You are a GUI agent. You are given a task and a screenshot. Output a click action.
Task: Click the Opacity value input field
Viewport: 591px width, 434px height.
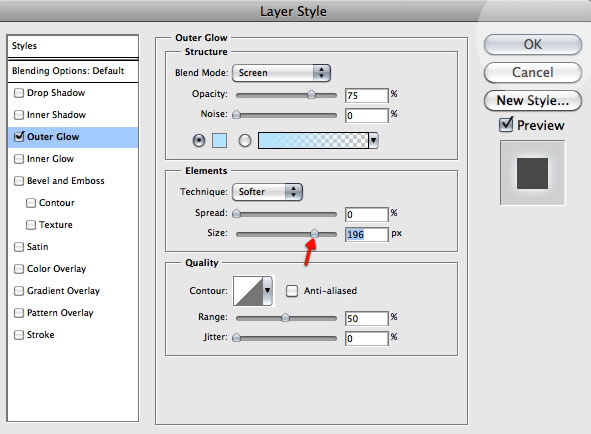366,95
